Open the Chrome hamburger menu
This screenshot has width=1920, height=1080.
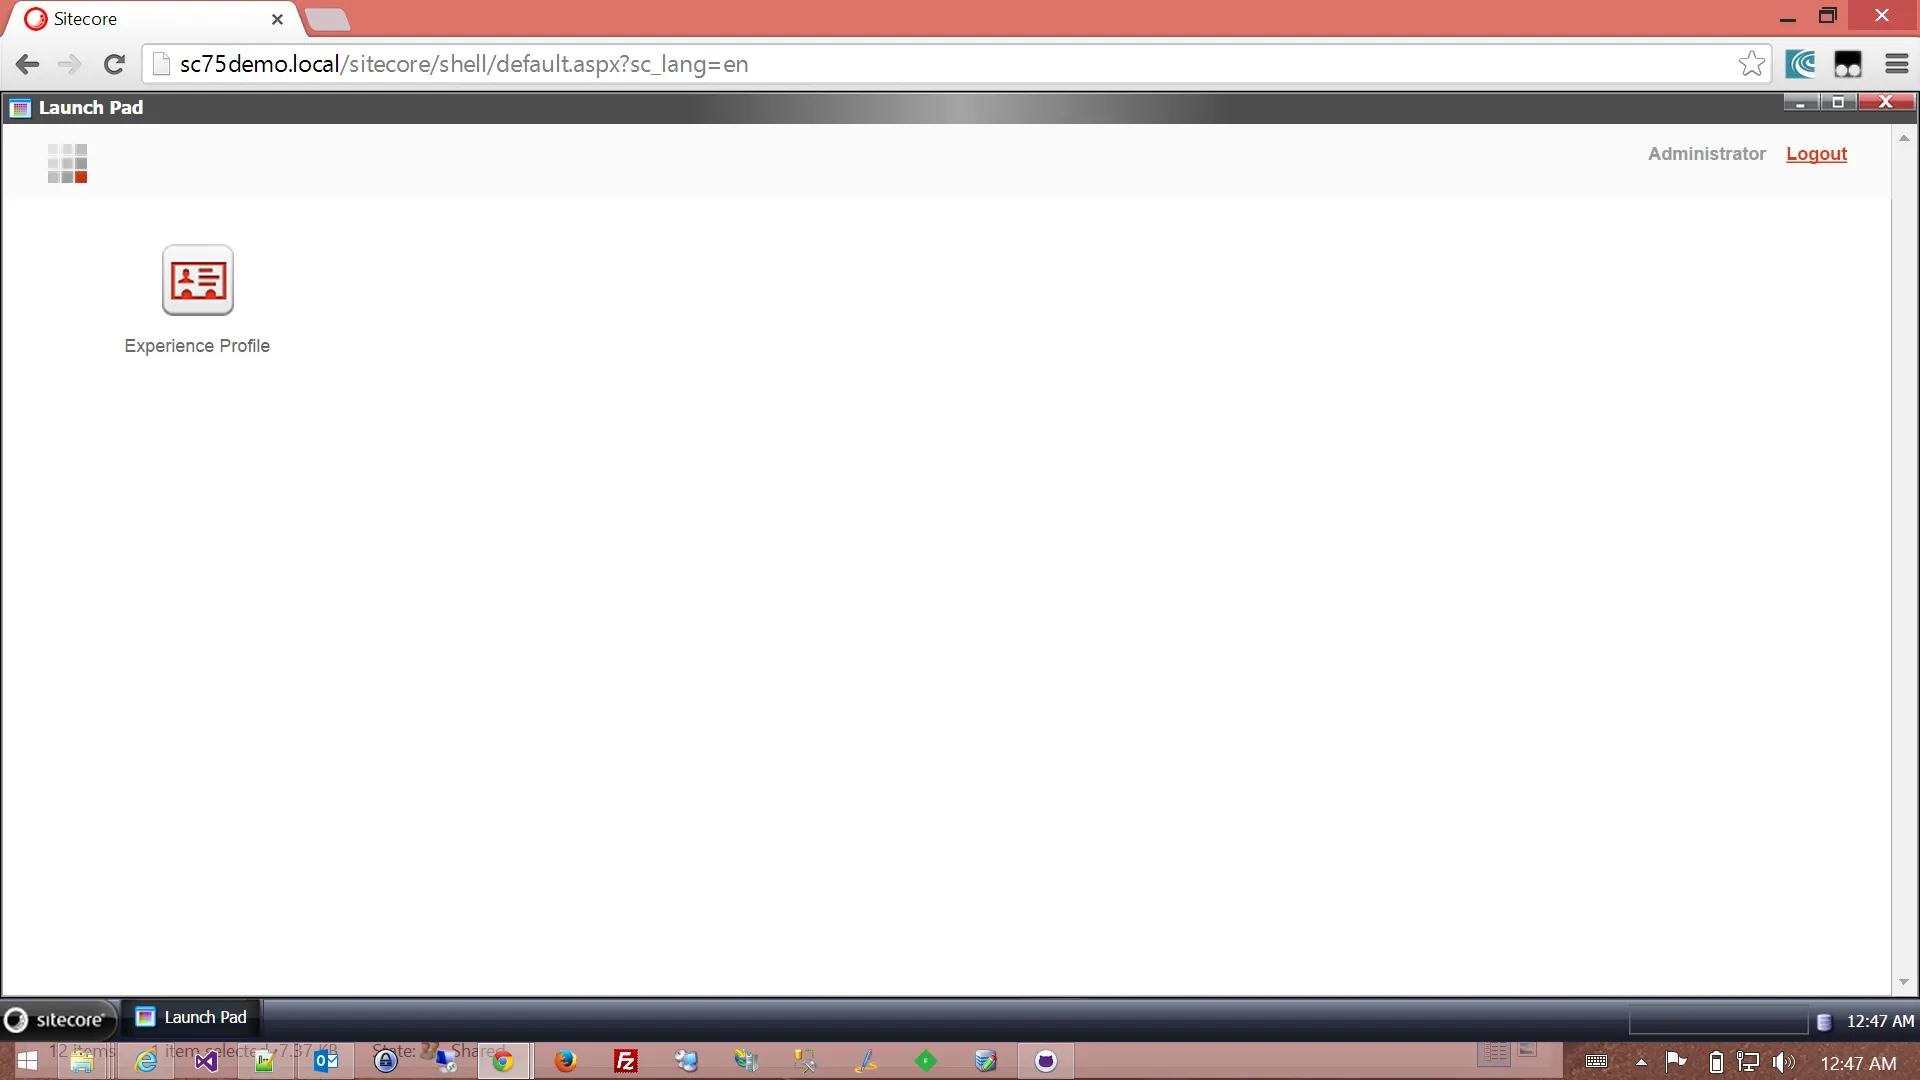coord(1897,64)
